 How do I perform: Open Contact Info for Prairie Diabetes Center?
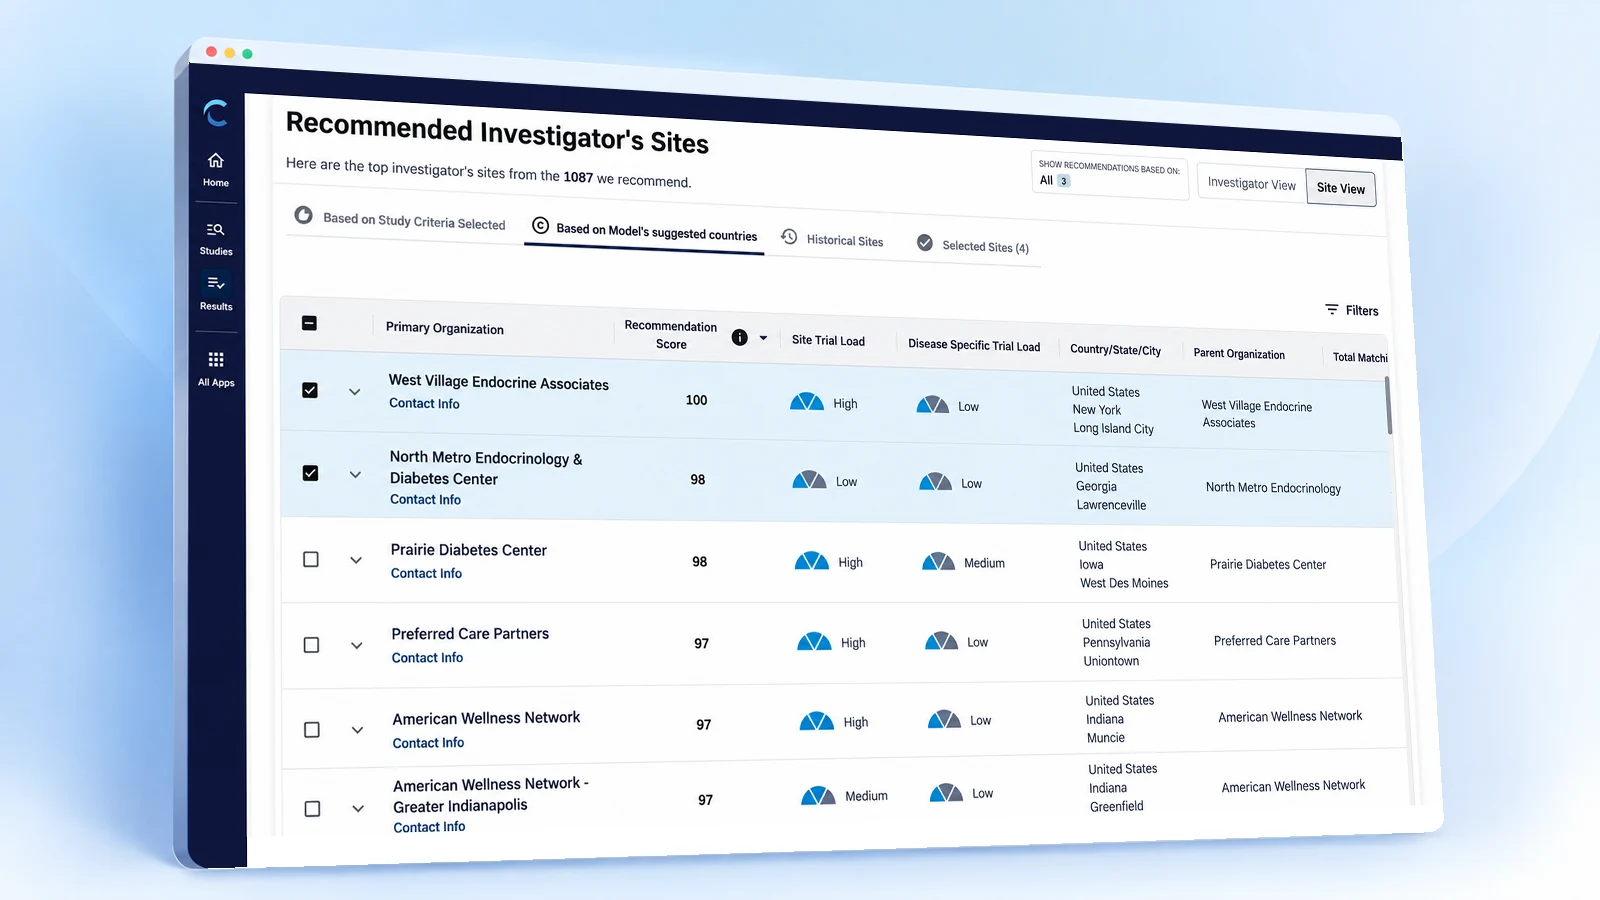point(426,573)
